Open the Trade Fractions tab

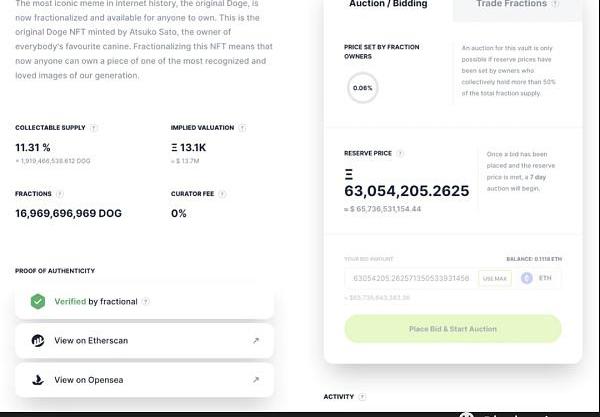511,5
